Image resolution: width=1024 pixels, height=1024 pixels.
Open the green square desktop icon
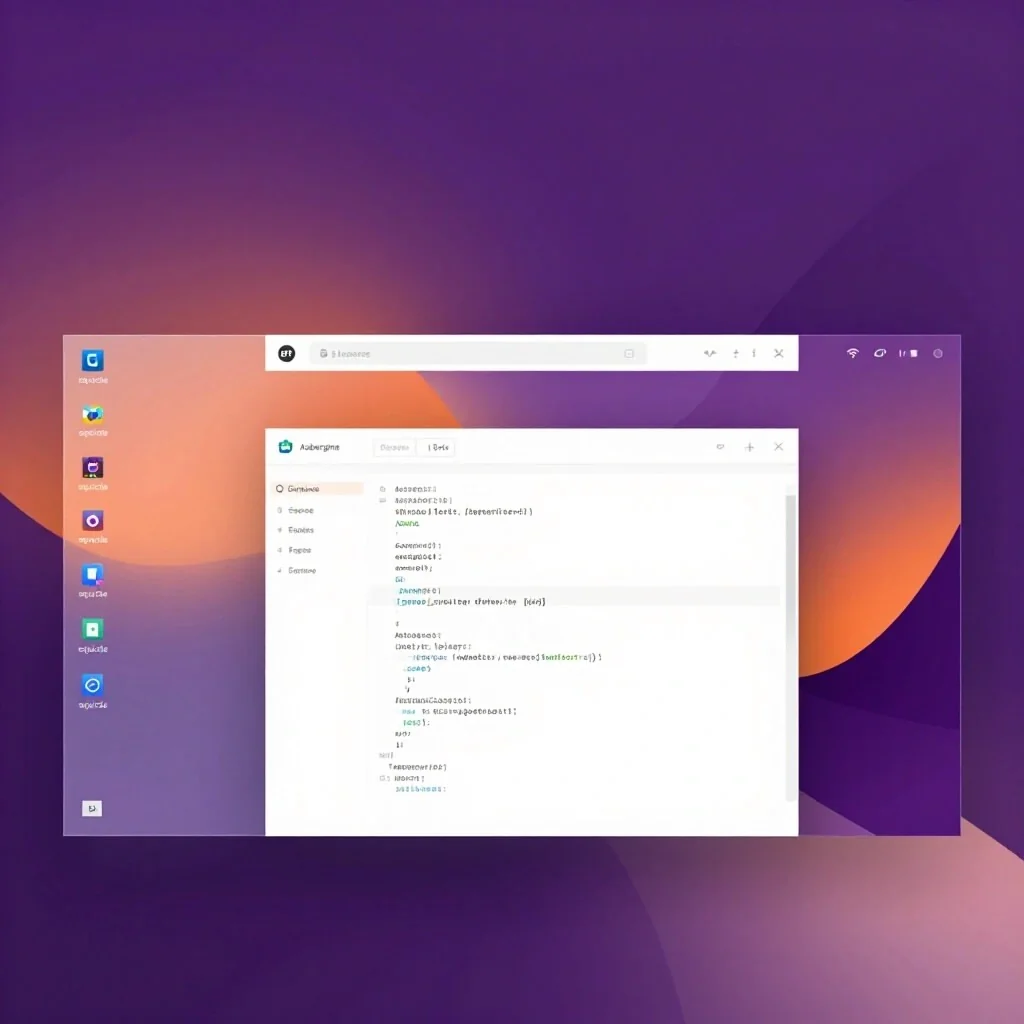click(93, 629)
